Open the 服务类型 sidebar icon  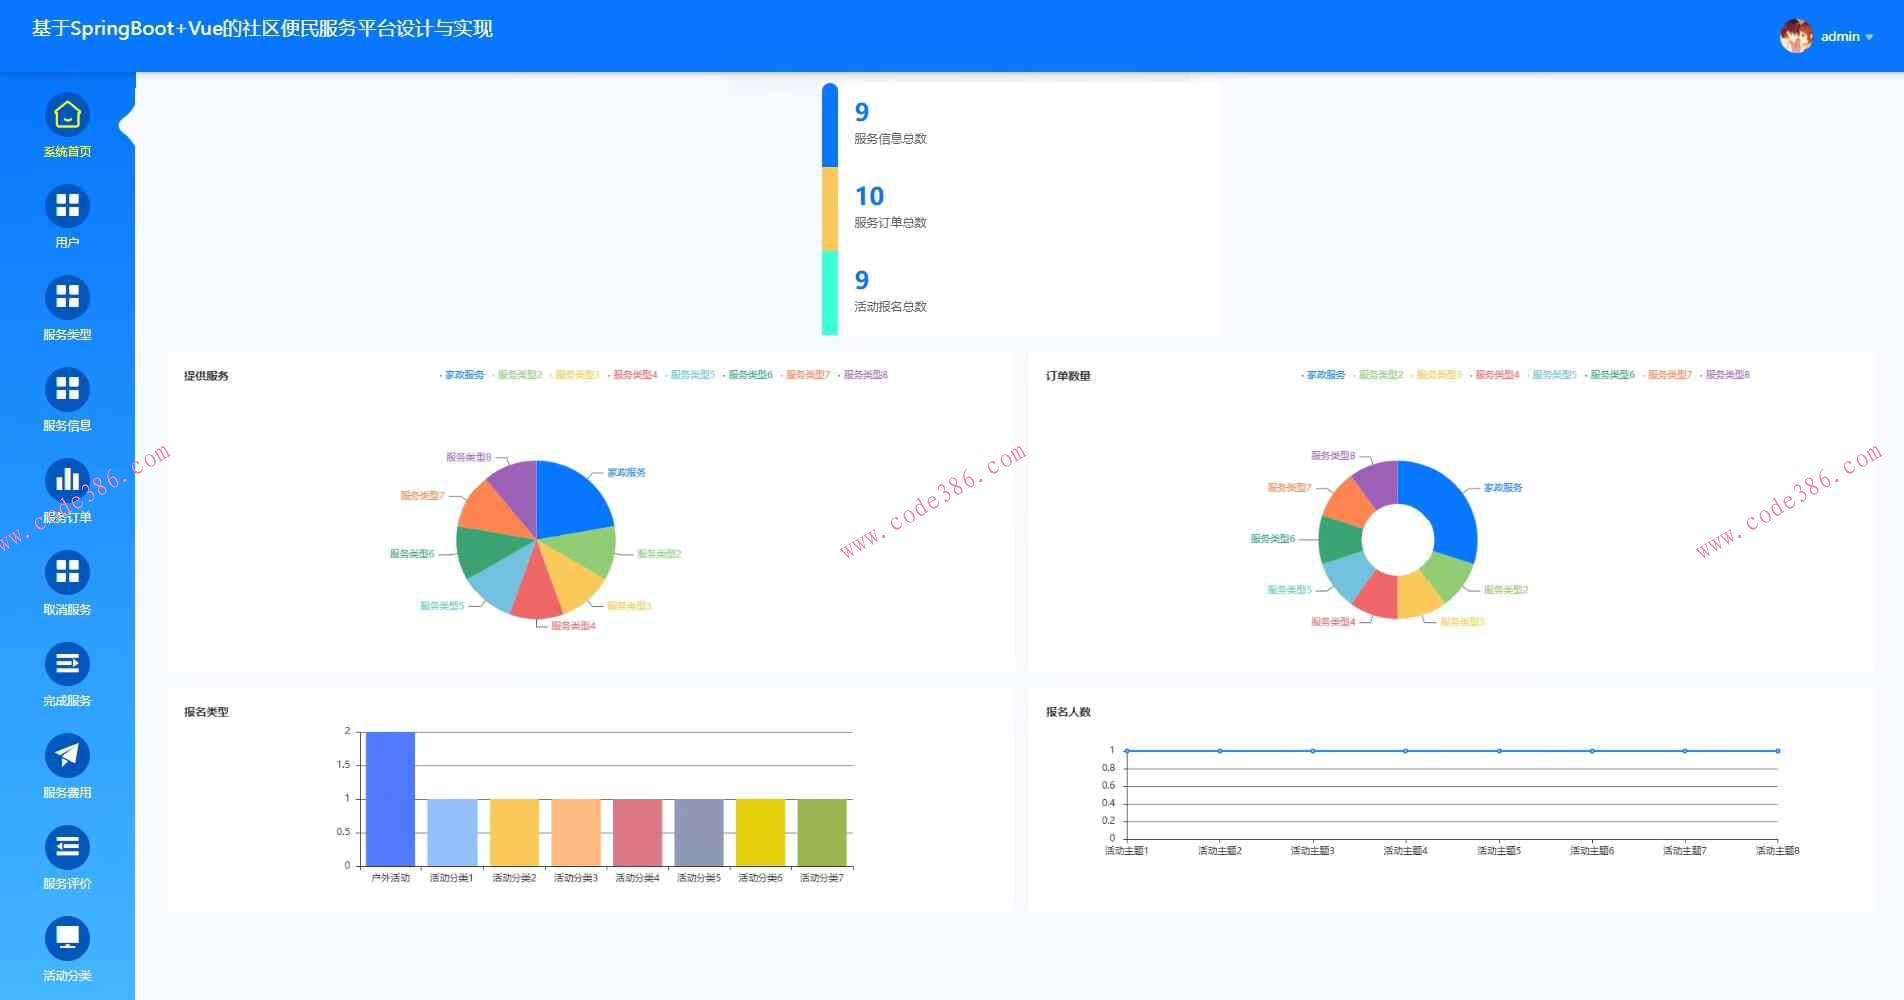click(67, 297)
